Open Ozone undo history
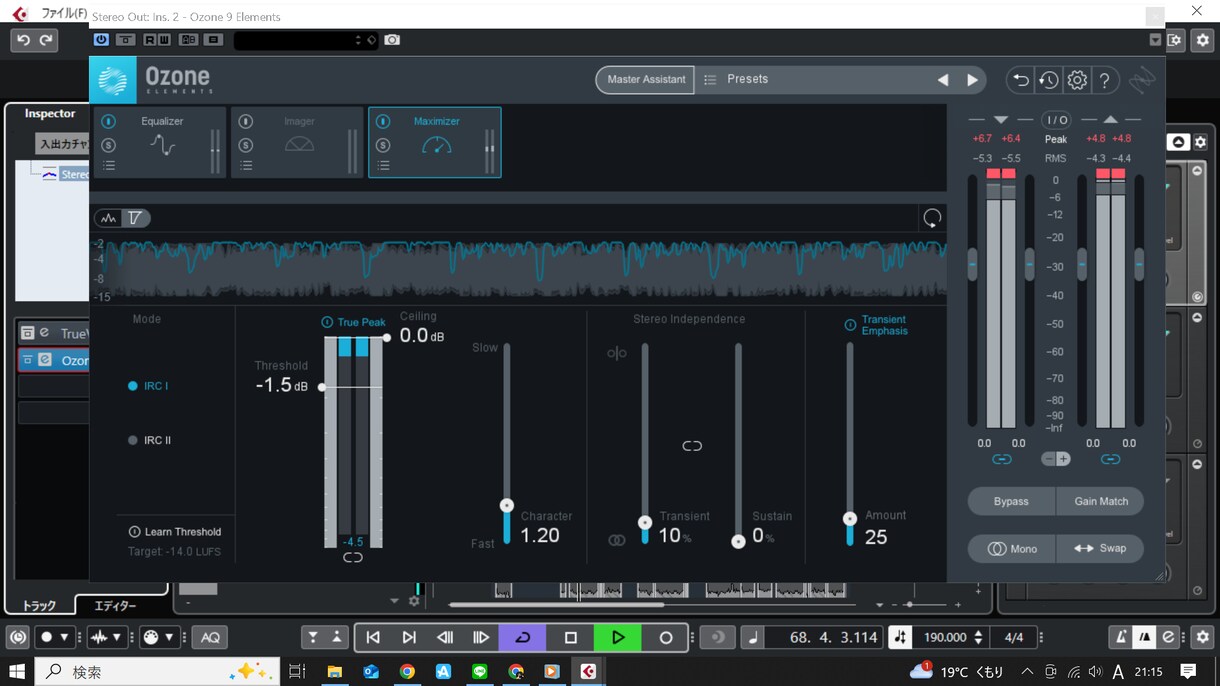 click(x=1048, y=80)
